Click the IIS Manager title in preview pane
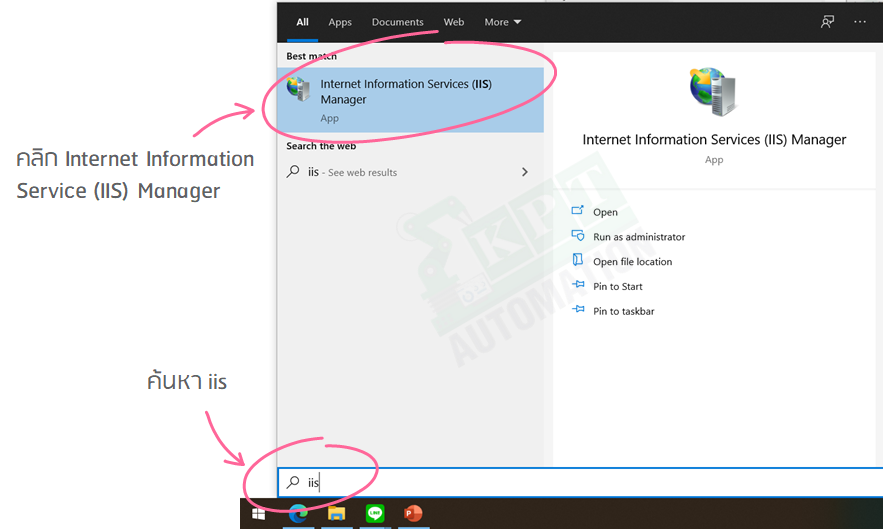883x529 pixels. (714, 140)
